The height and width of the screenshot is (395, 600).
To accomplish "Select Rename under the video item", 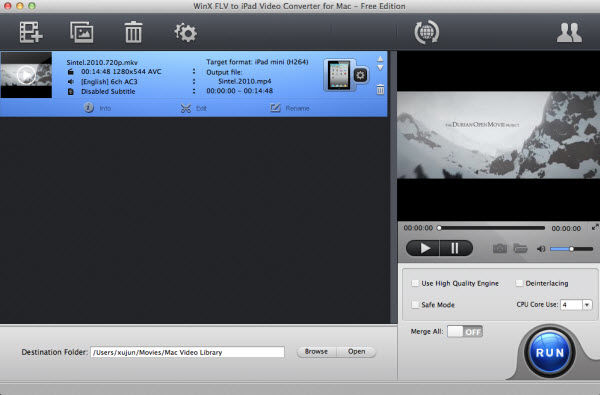I will (x=290, y=108).
